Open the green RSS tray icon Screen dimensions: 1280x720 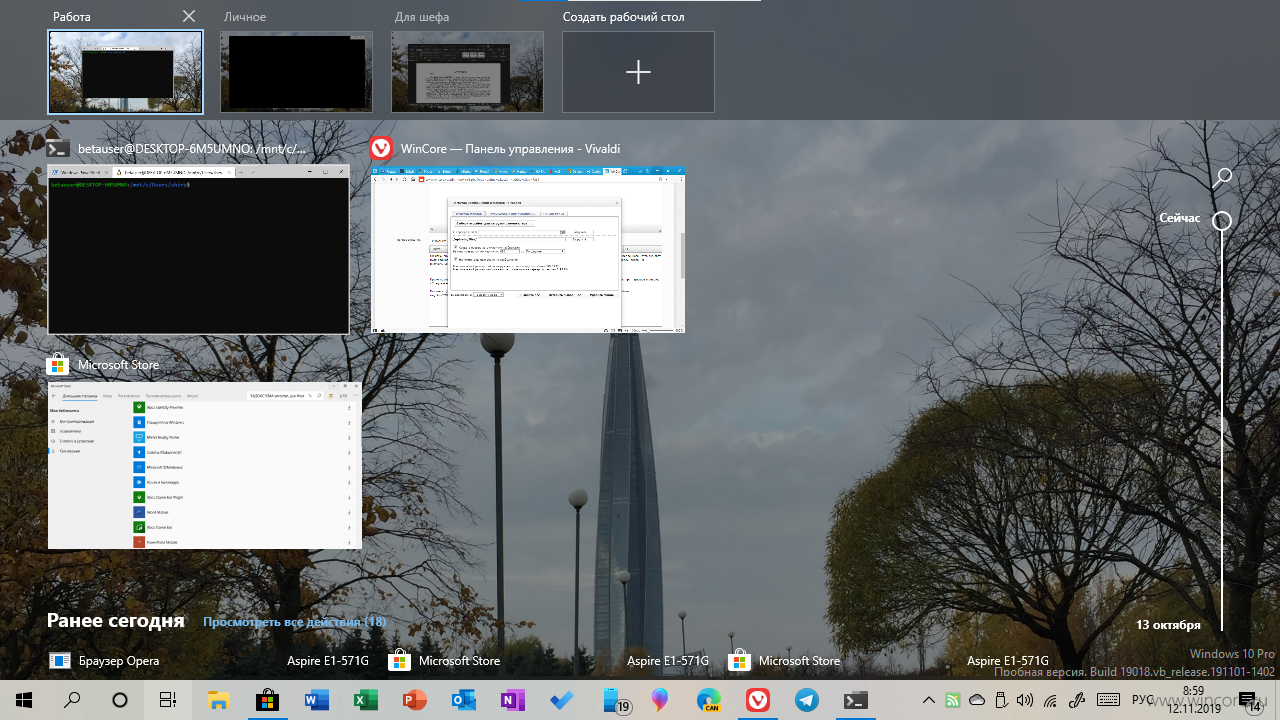coord(953,700)
